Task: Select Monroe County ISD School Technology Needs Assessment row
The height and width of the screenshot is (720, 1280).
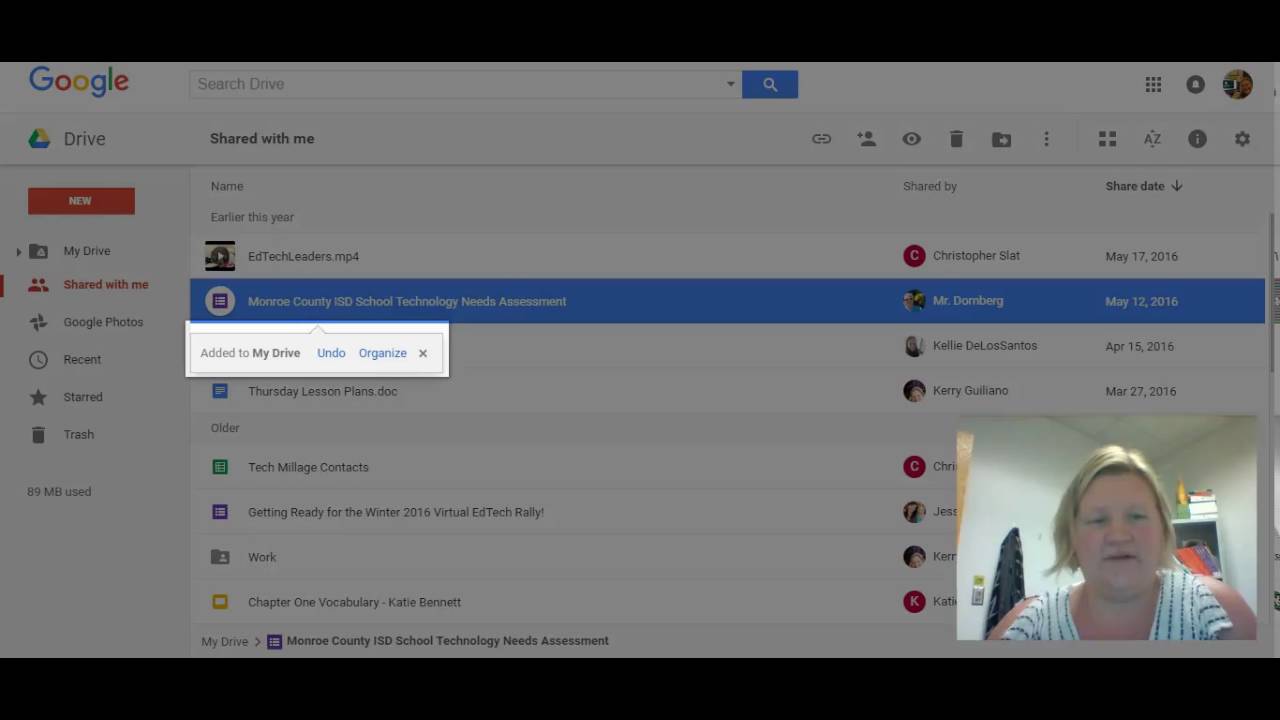Action: (727, 301)
